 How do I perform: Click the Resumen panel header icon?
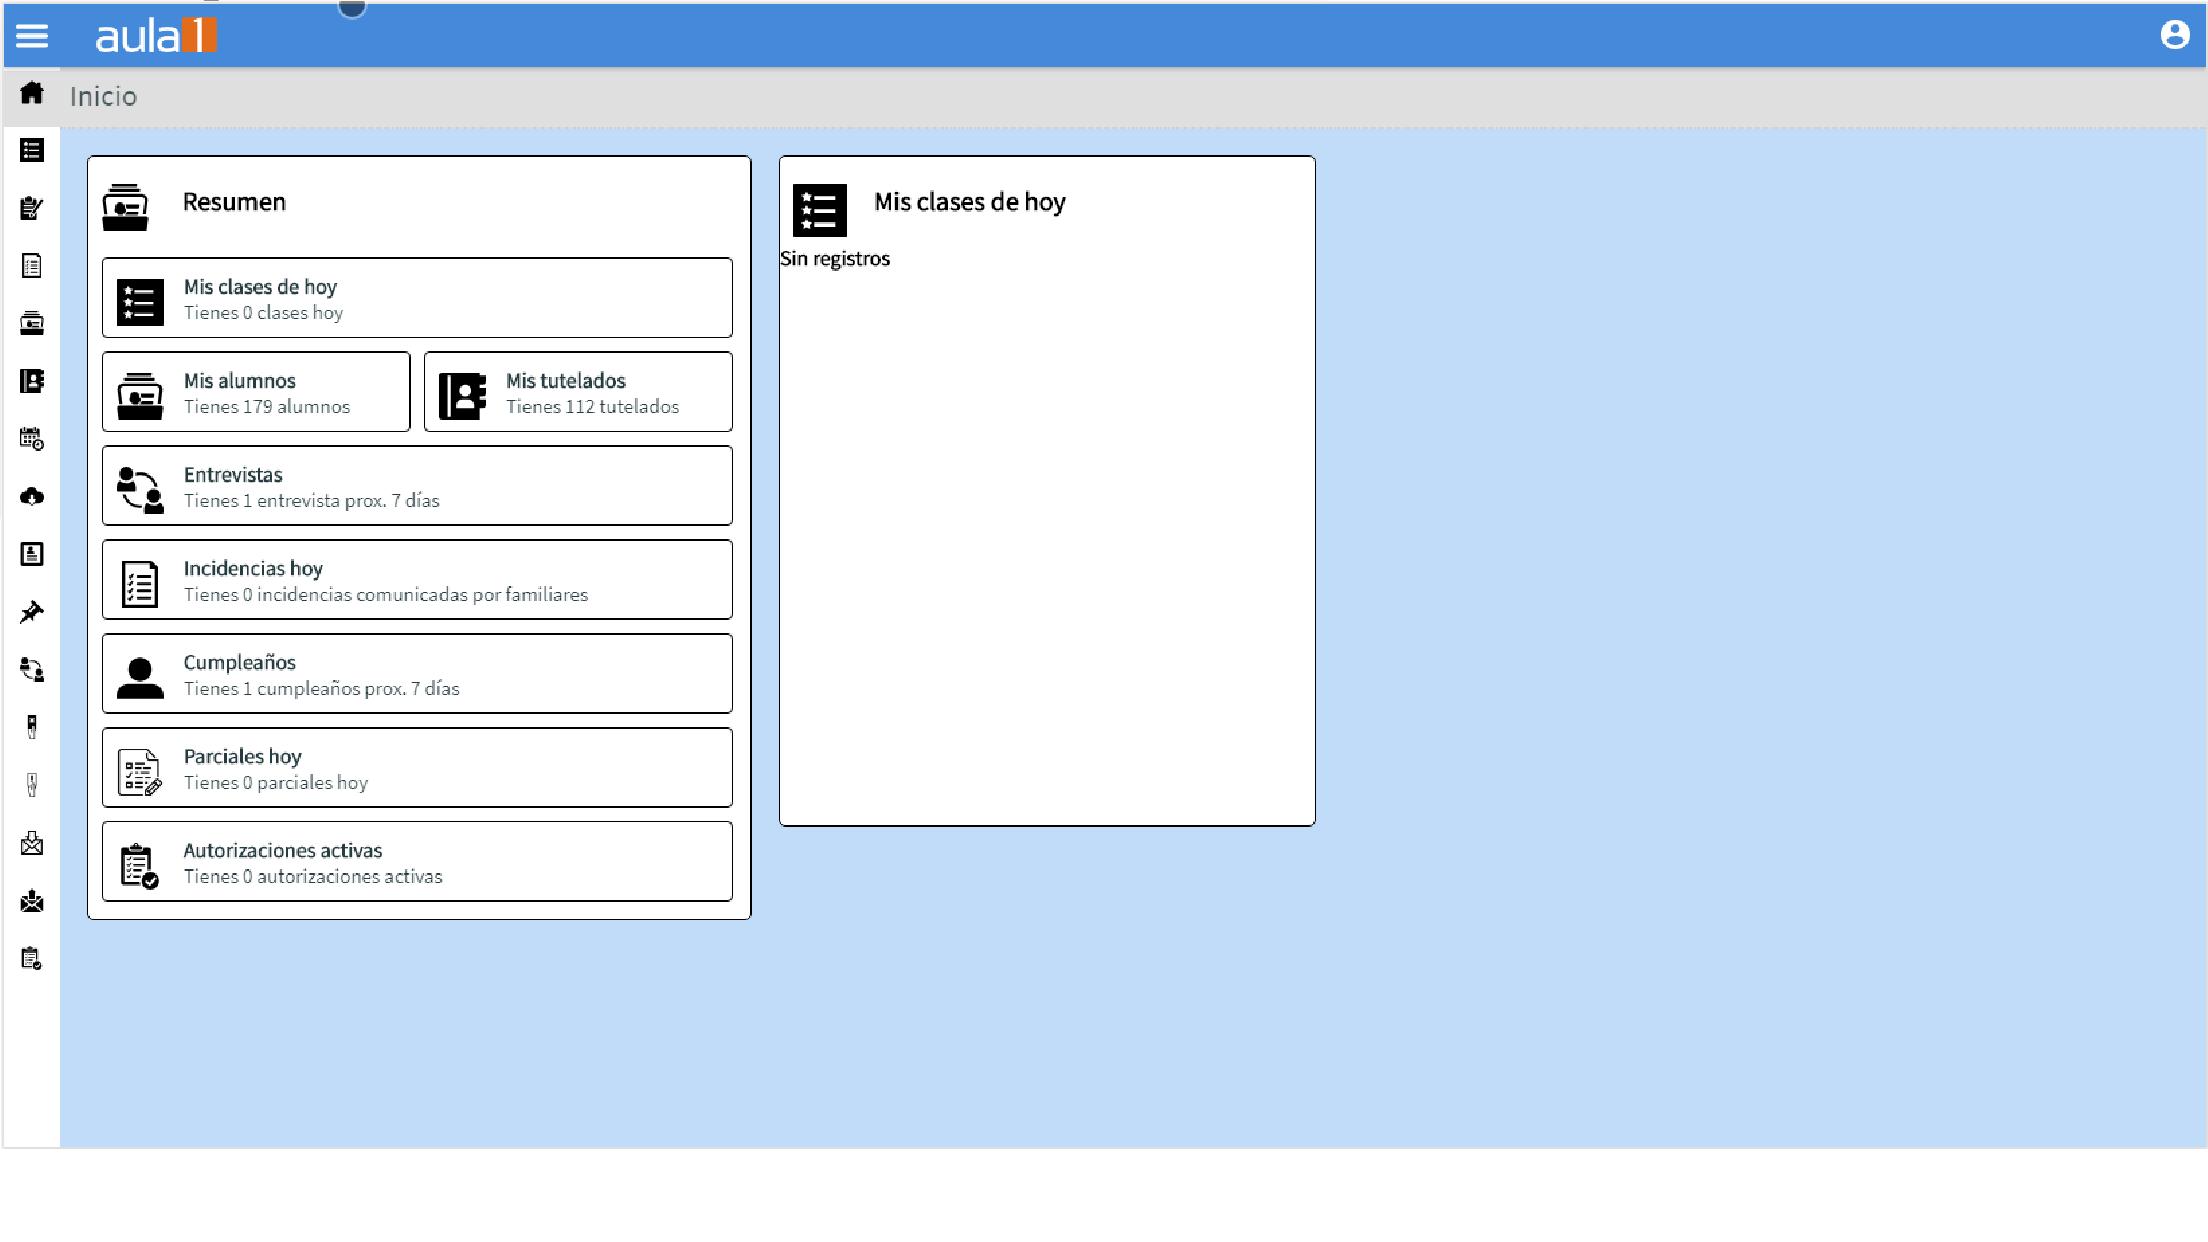(x=125, y=207)
